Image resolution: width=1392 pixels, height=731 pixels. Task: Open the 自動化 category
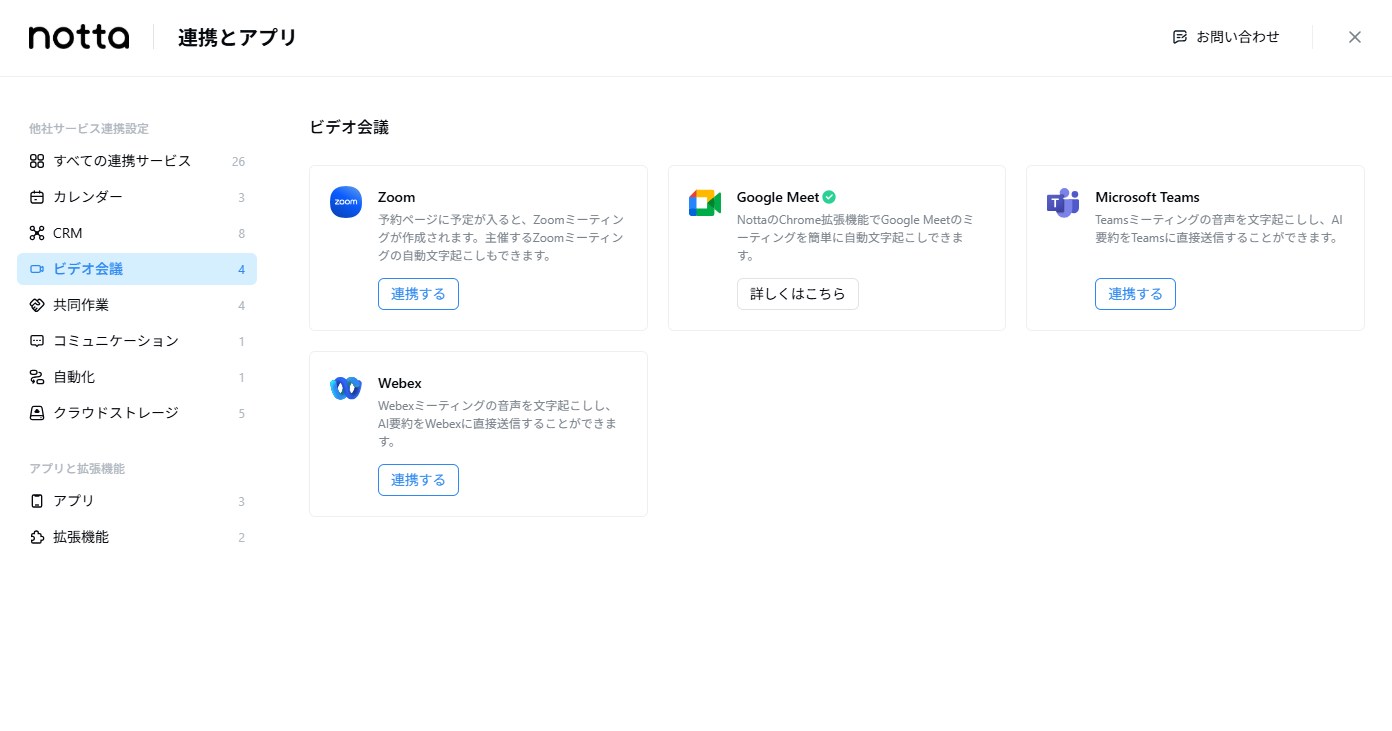tap(137, 377)
